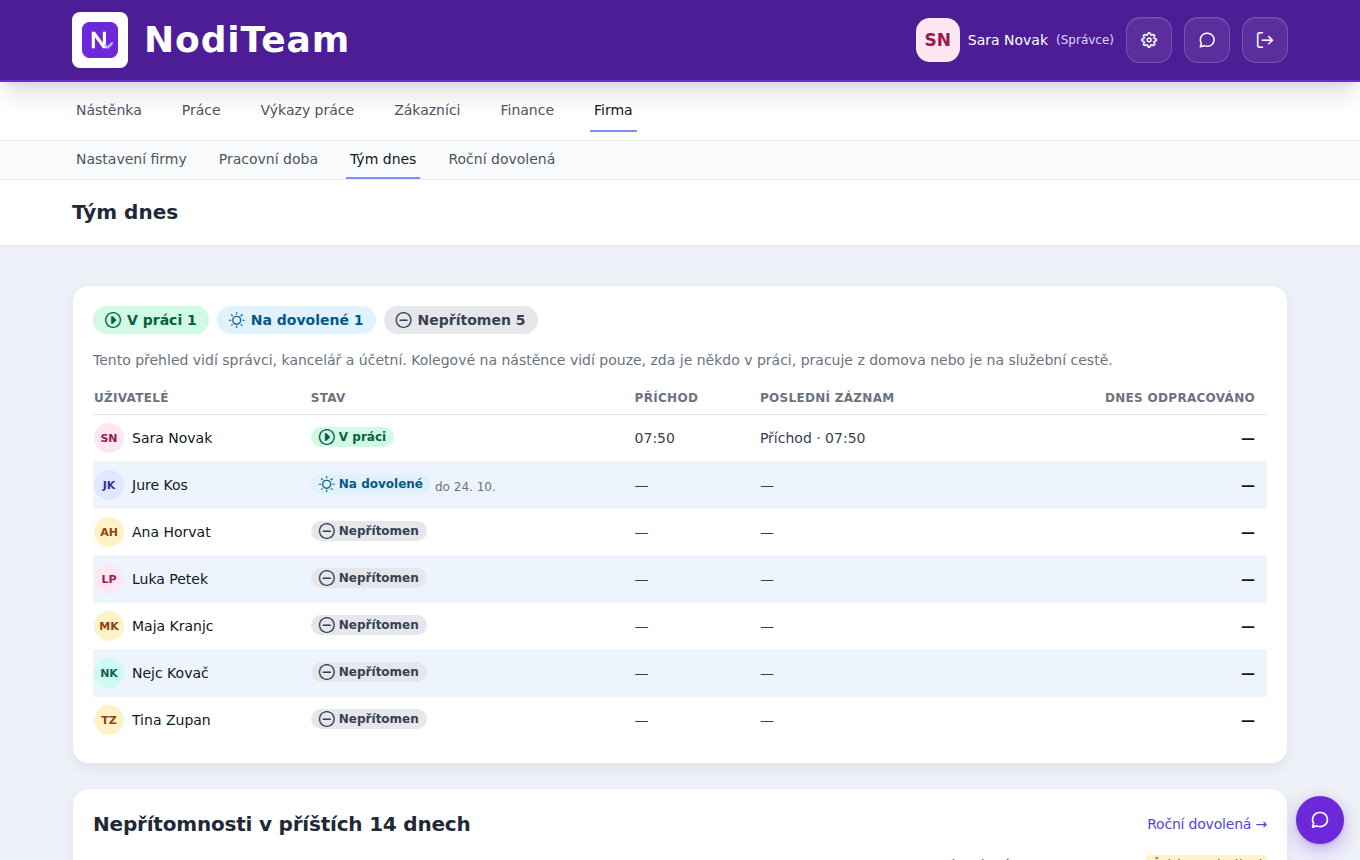Click Luka Petek's LP avatar
This screenshot has height=860, width=1360.
[109, 579]
